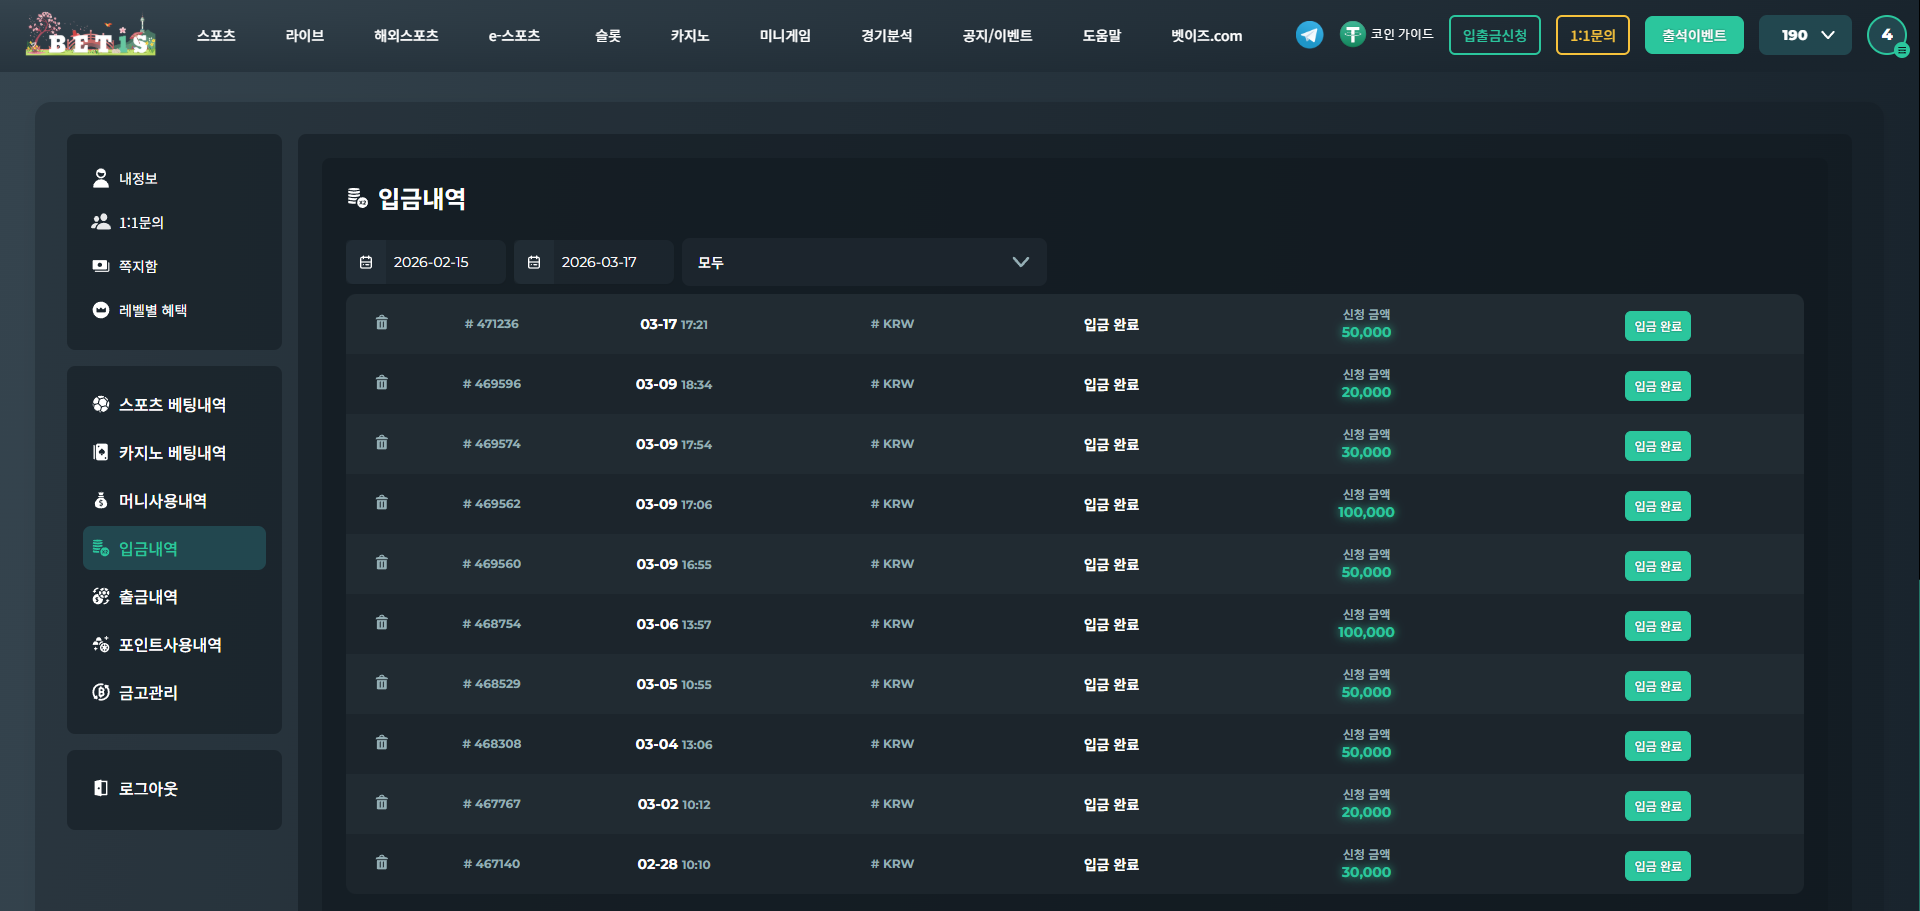The height and width of the screenshot is (911, 1920).
Task: Expand the 190 balance dropdown
Action: coord(1805,35)
